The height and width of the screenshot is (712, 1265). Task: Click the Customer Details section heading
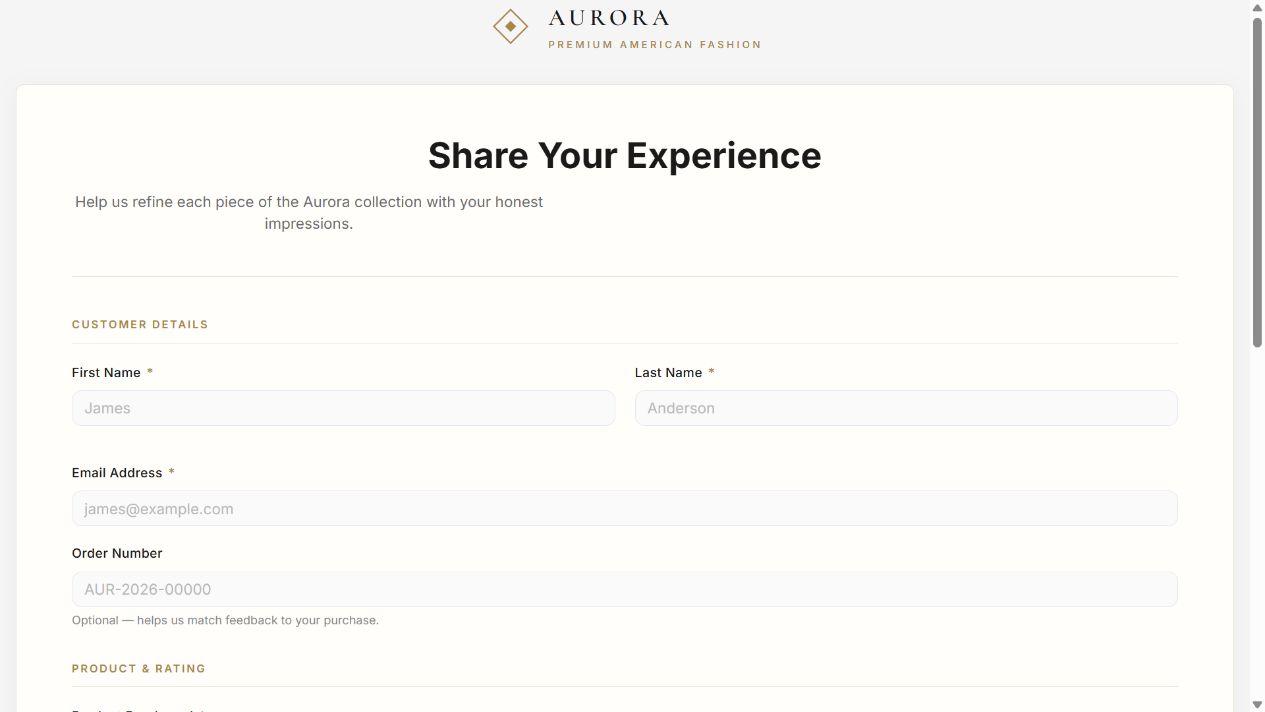(140, 325)
